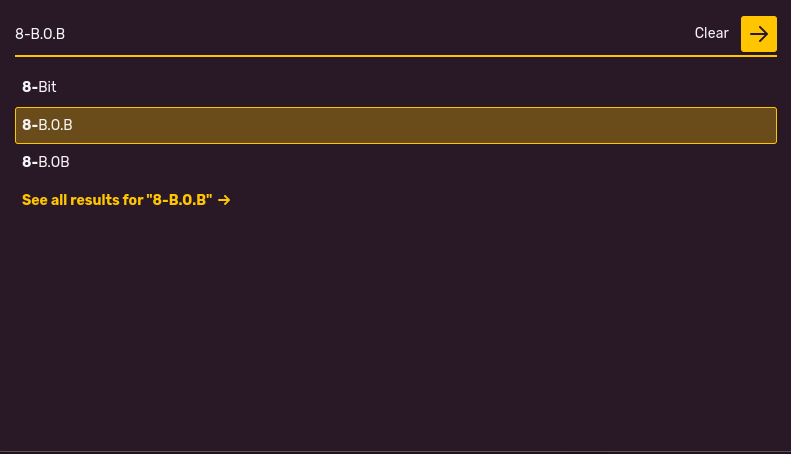Click the yellow arrow search submit button
Image resolution: width=791 pixels, height=454 pixels.
pos(758,34)
